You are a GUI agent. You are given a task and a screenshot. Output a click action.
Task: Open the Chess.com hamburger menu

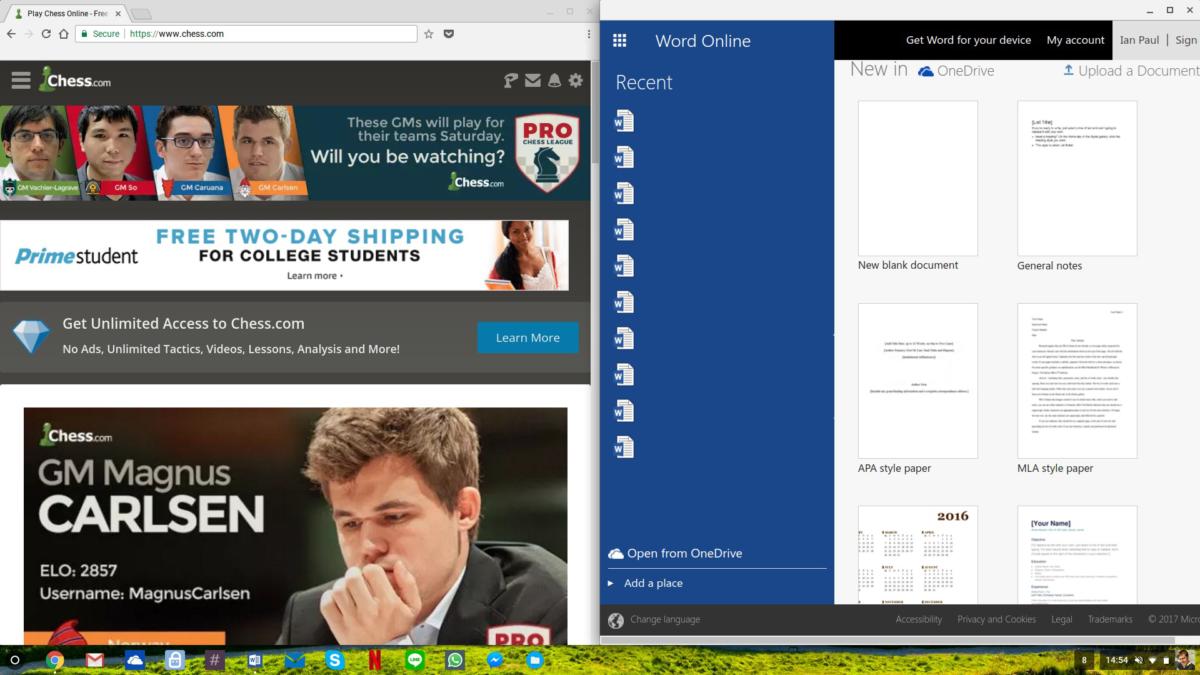tap(21, 80)
